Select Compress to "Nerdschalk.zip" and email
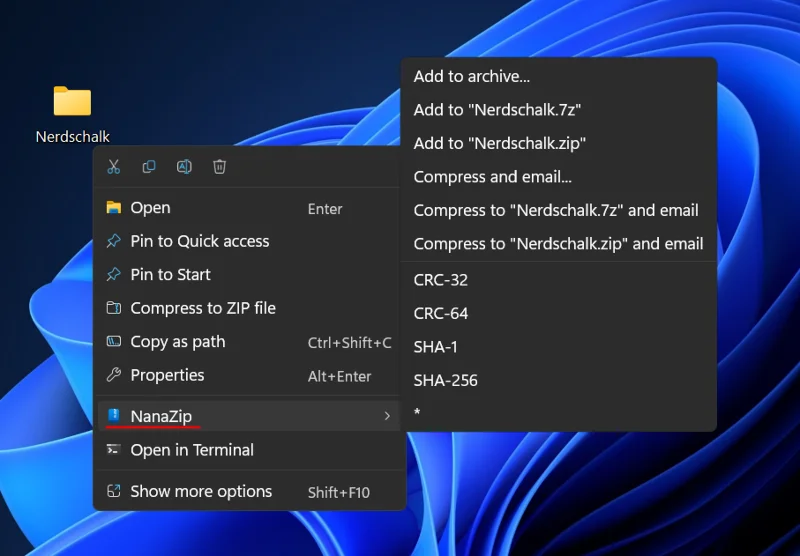 point(559,244)
